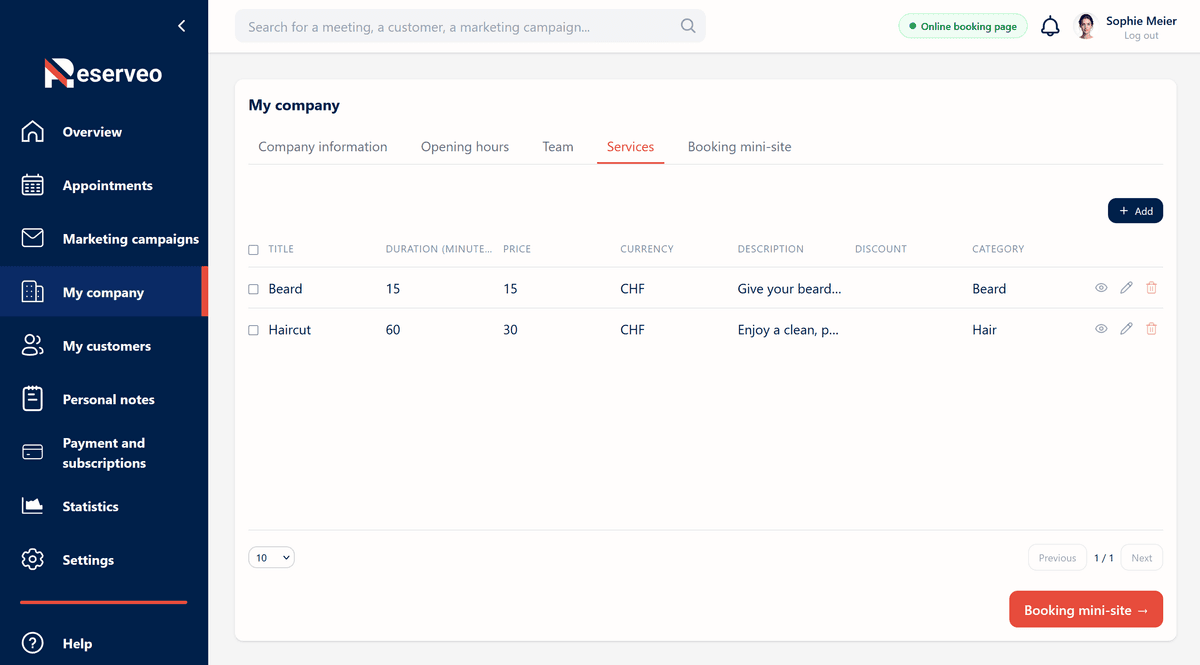Switch to the Opening hours tab
Image resolution: width=1200 pixels, height=665 pixels.
[x=464, y=147]
